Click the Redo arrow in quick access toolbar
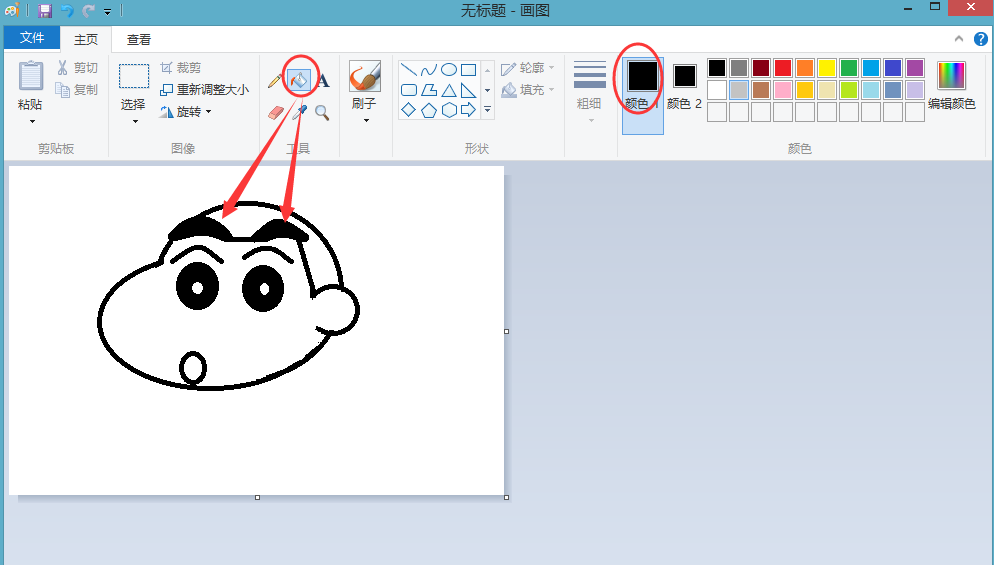This screenshot has width=994, height=565. pyautogui.click(x=88, y=10)
